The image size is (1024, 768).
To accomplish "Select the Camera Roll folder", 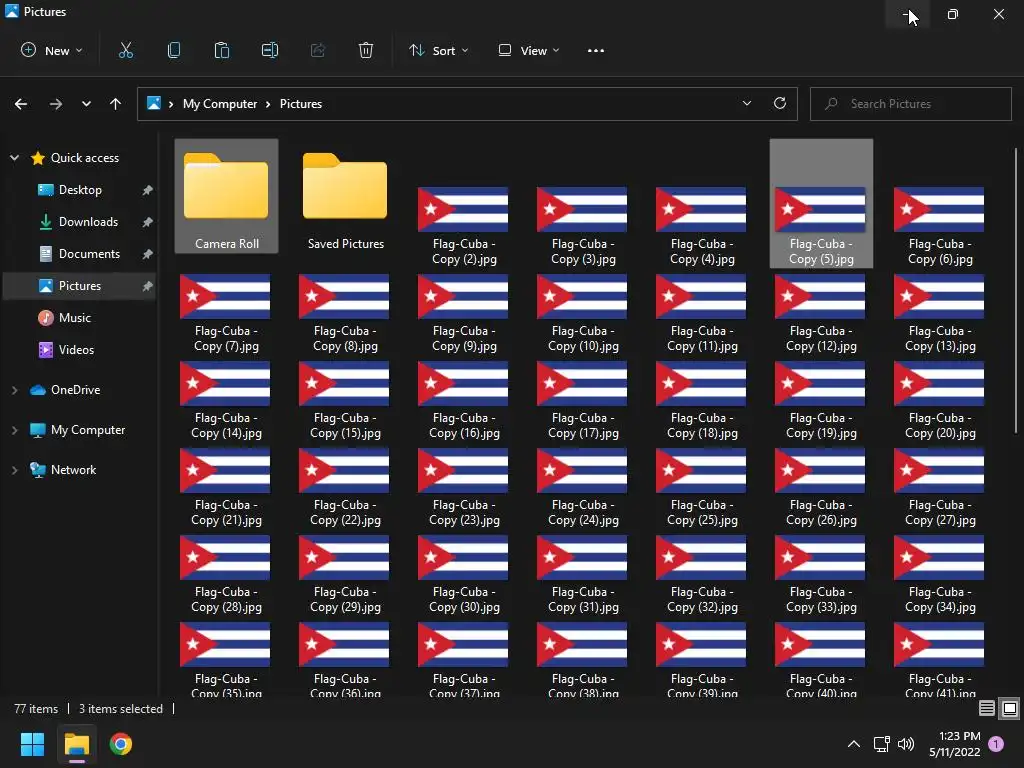I will point(226,196).
